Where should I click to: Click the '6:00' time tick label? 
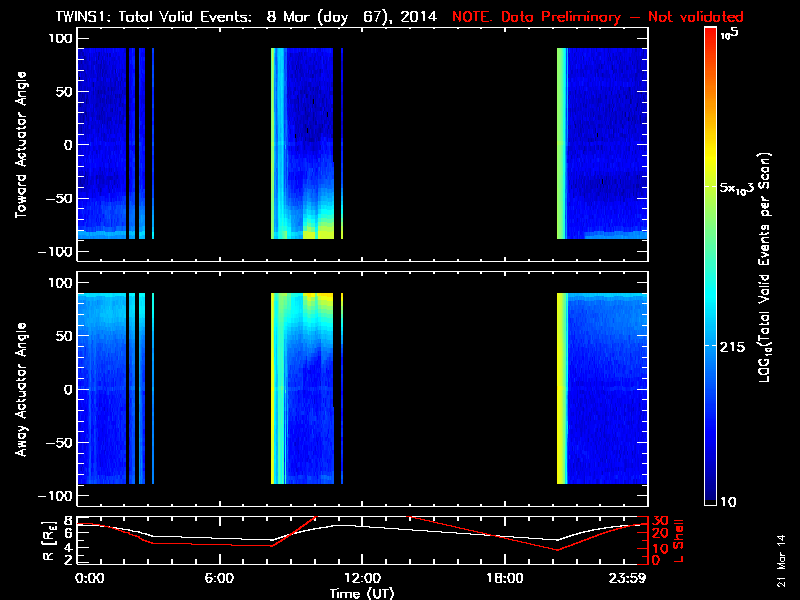coord(218,579)
